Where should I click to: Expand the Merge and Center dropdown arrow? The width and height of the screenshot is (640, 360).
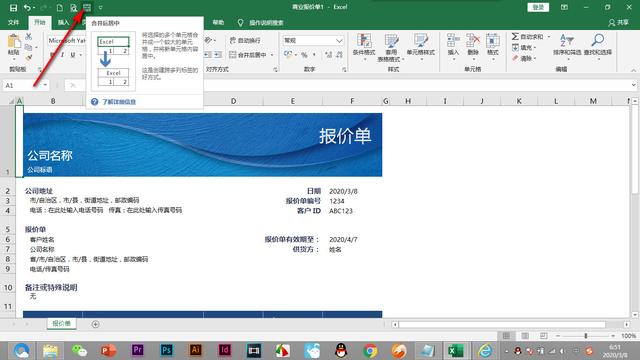tap(272, 55)
